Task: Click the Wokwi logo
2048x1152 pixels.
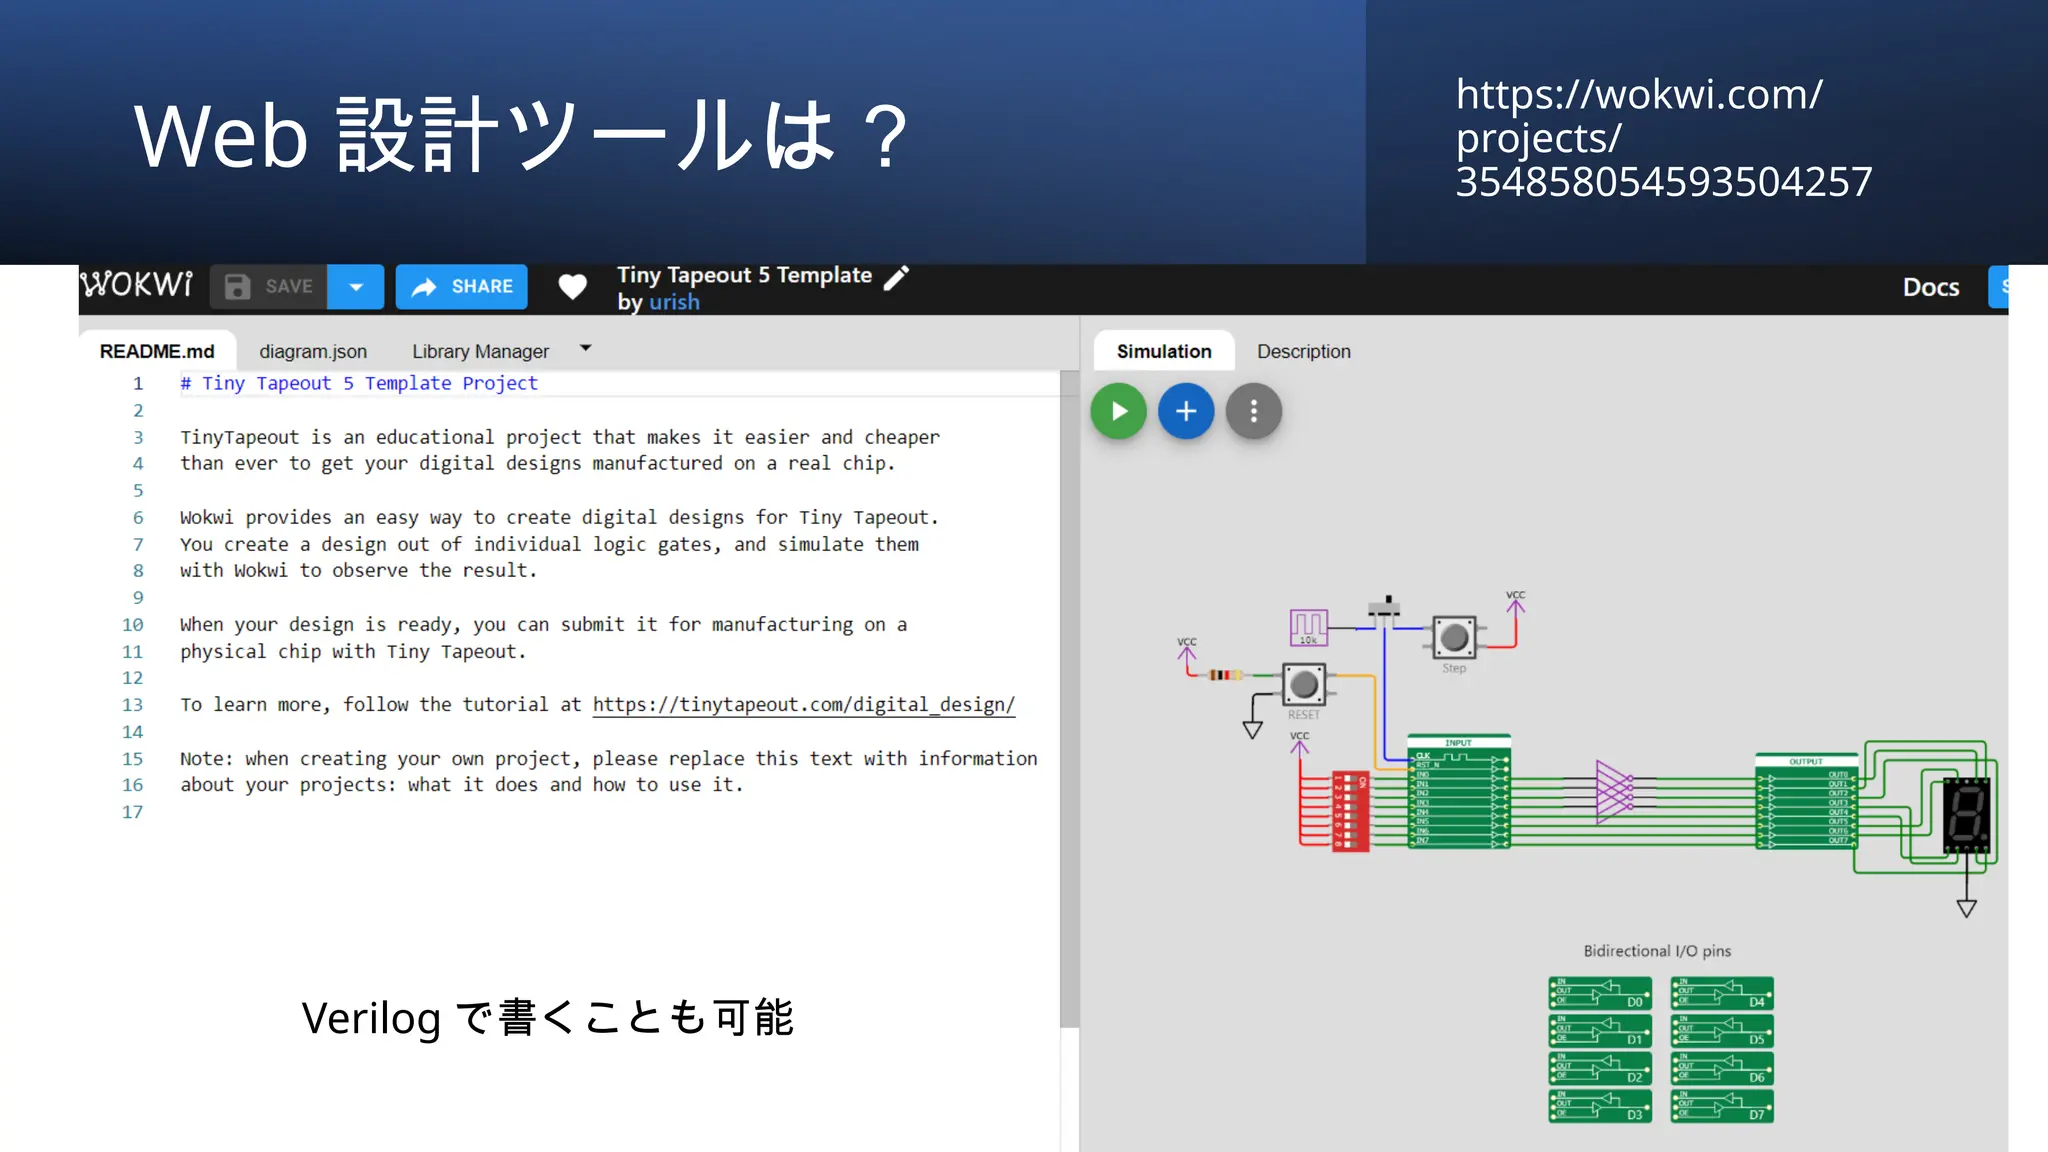Action: click(x=136, y=285)
